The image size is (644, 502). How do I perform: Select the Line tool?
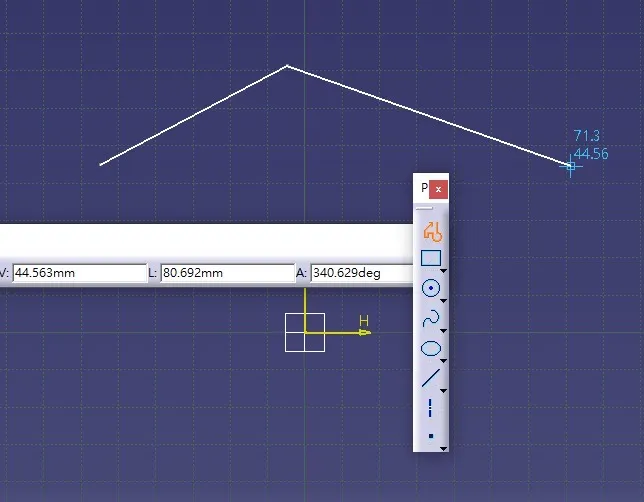pyautogui.click(x=430, y=378)
